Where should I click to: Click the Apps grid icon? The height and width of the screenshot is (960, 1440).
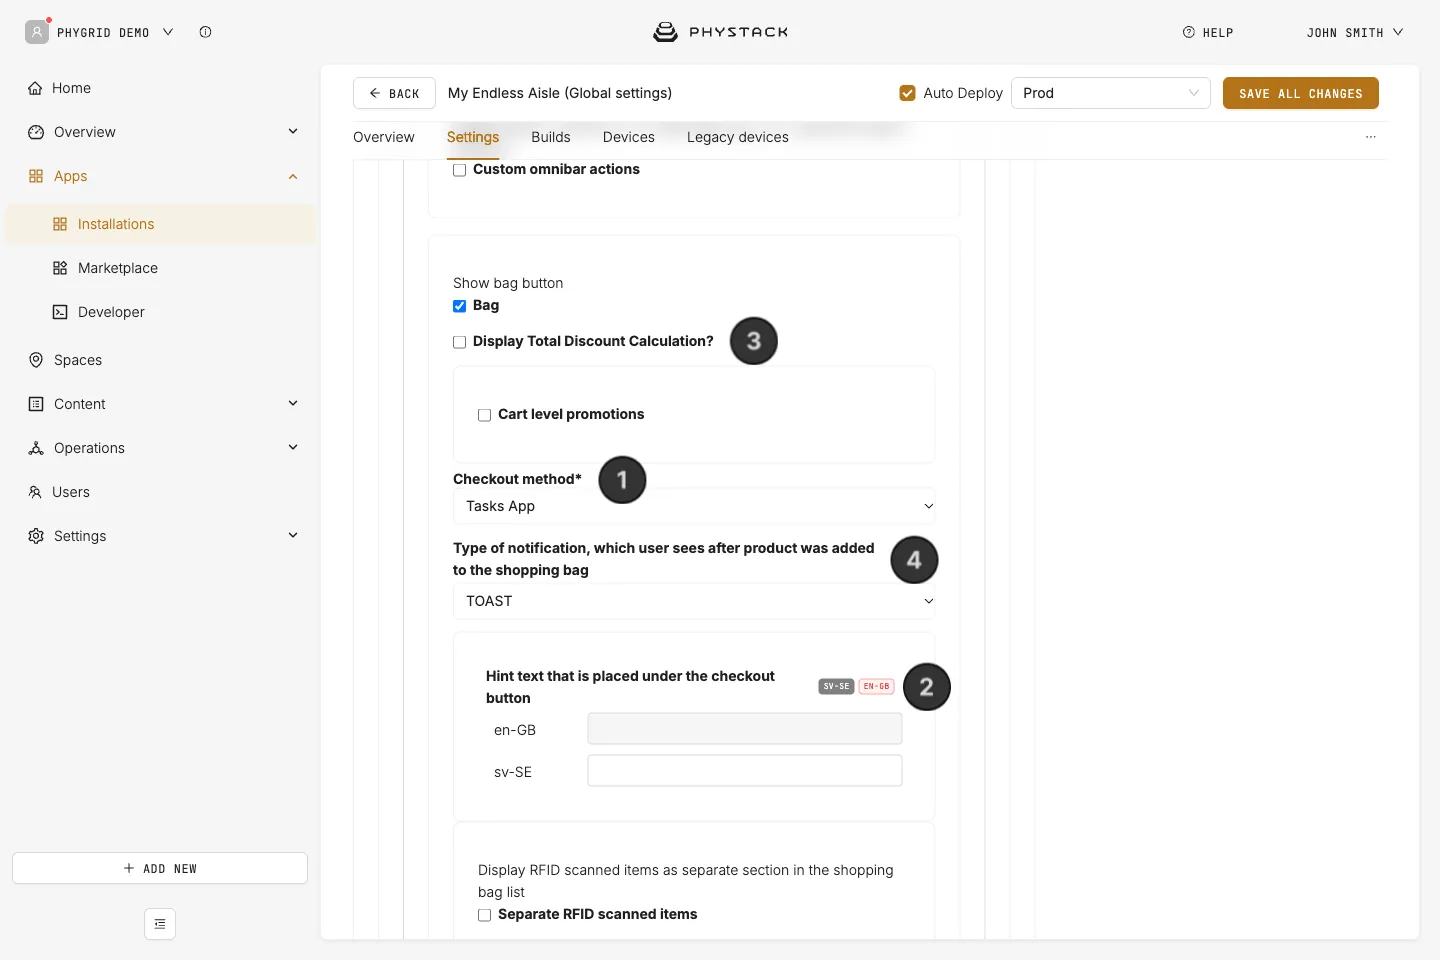click(36, 176)
